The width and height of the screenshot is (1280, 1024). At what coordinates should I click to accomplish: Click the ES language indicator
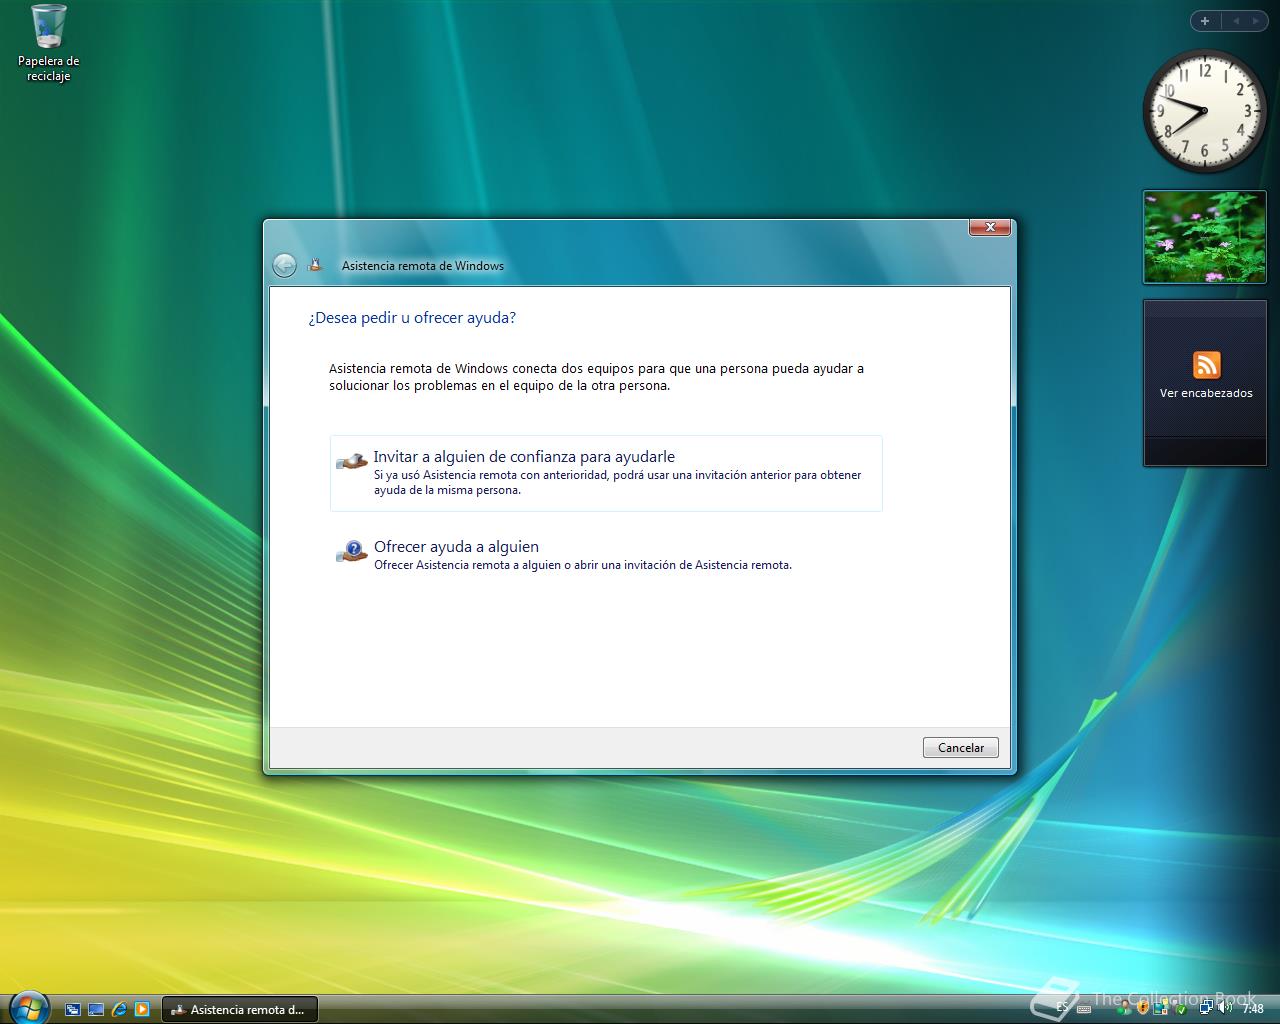pyautogui.click(x=1062, y=1008)
